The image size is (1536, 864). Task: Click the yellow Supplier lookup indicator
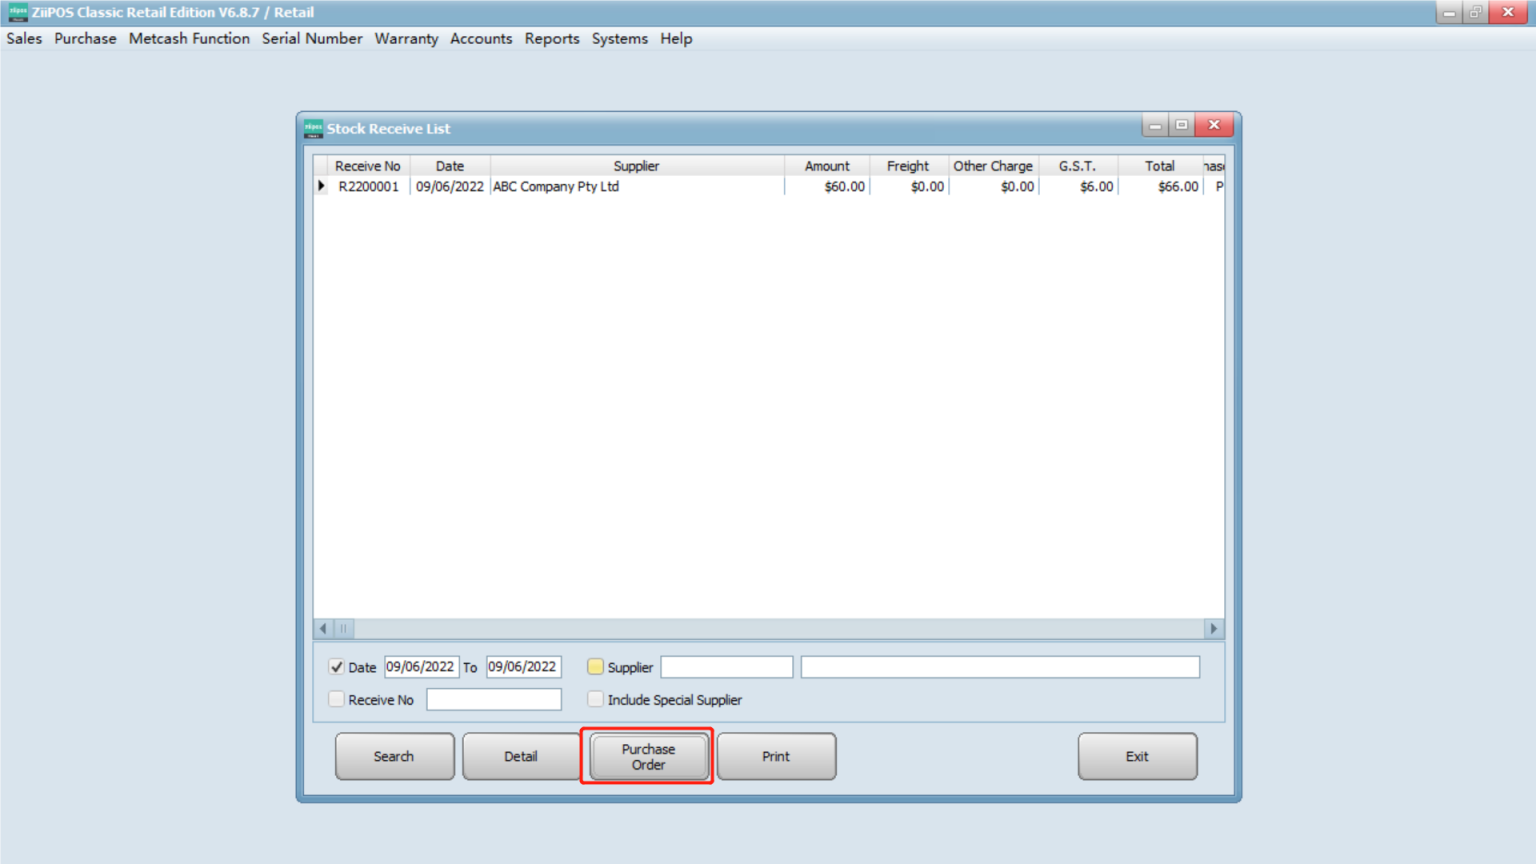597,666
